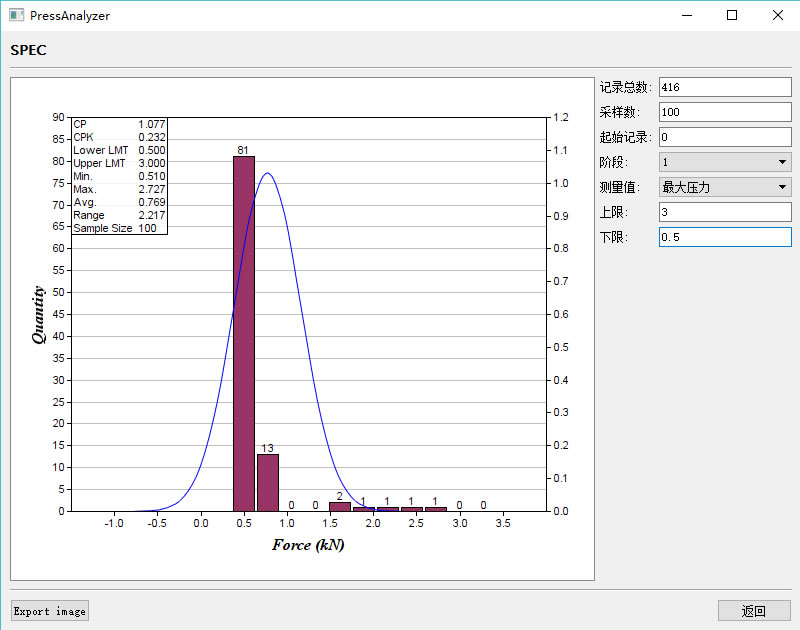This screenshot has width=800, height=630.
Task: Click the Min. value 0.510
Action: [152, 176]
